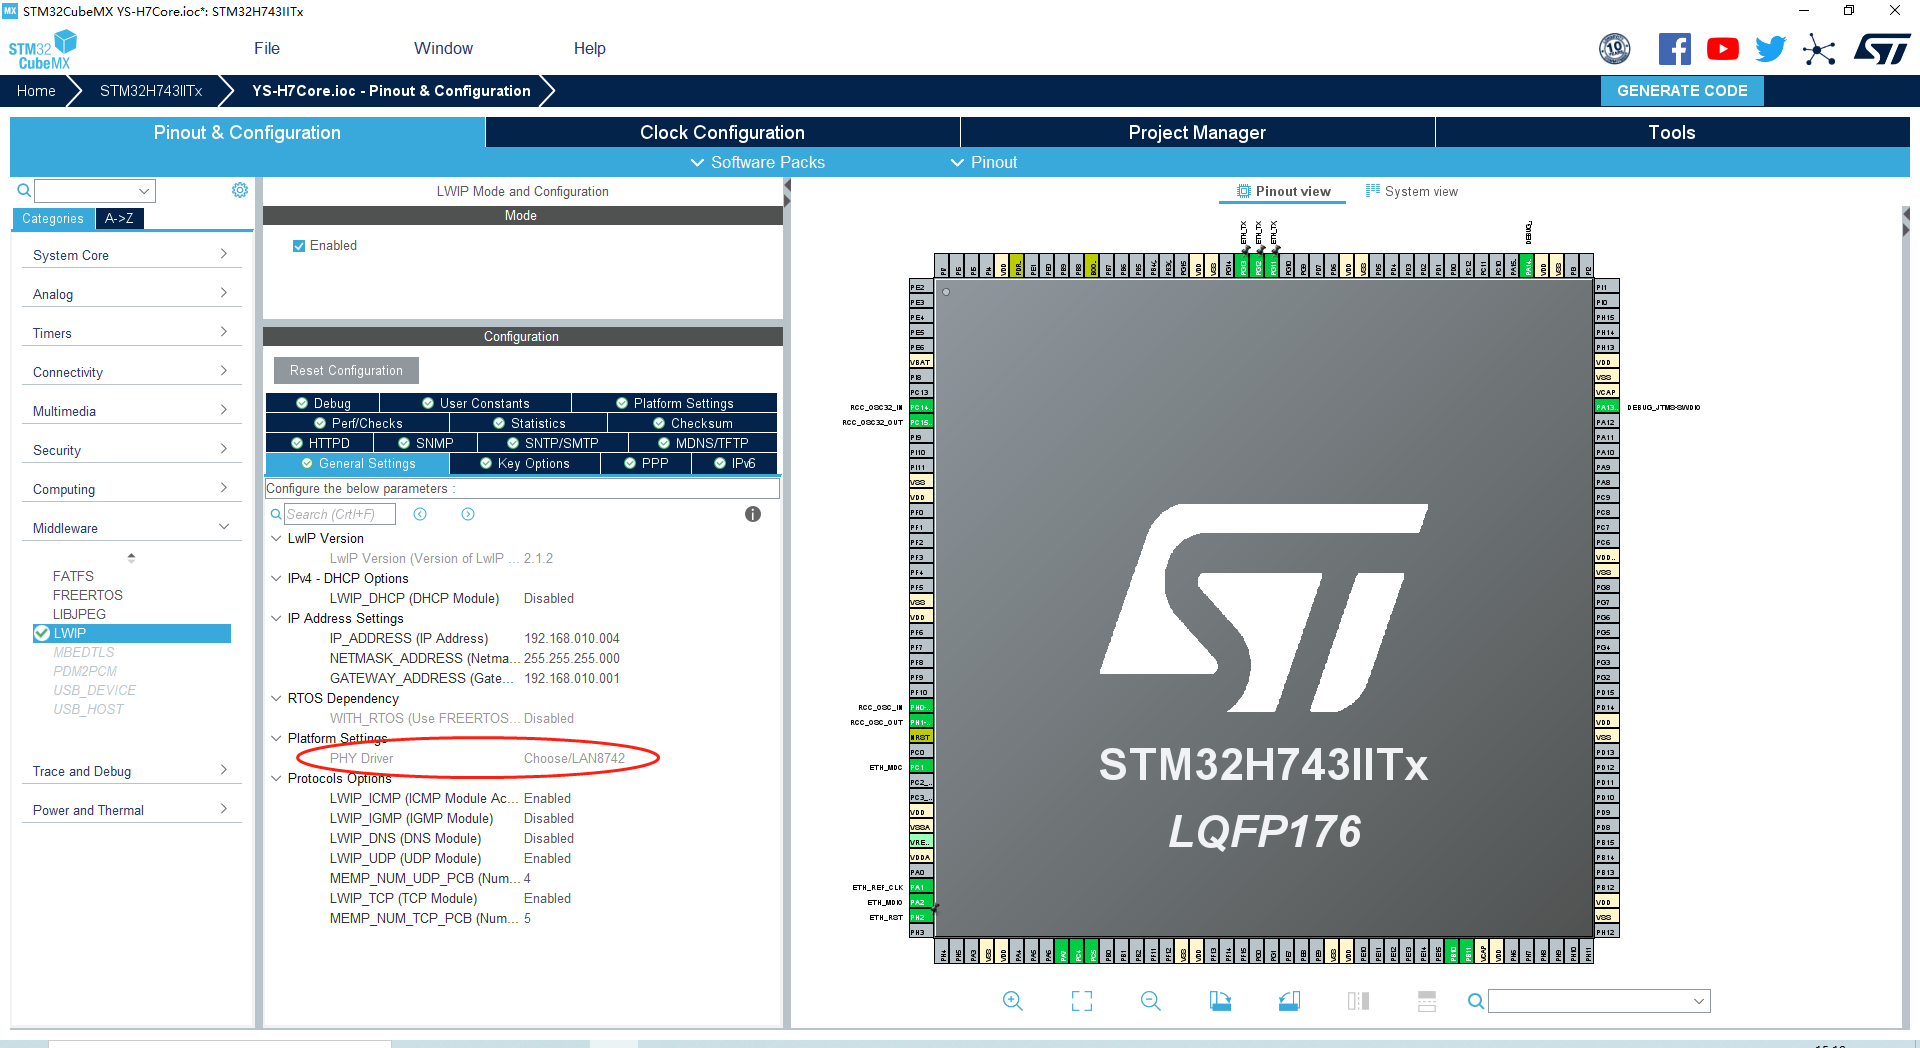Click the STM32CubeMX logo
Image resolution: width=1920 pixels, height=1048 pixels.
(42, 50)
